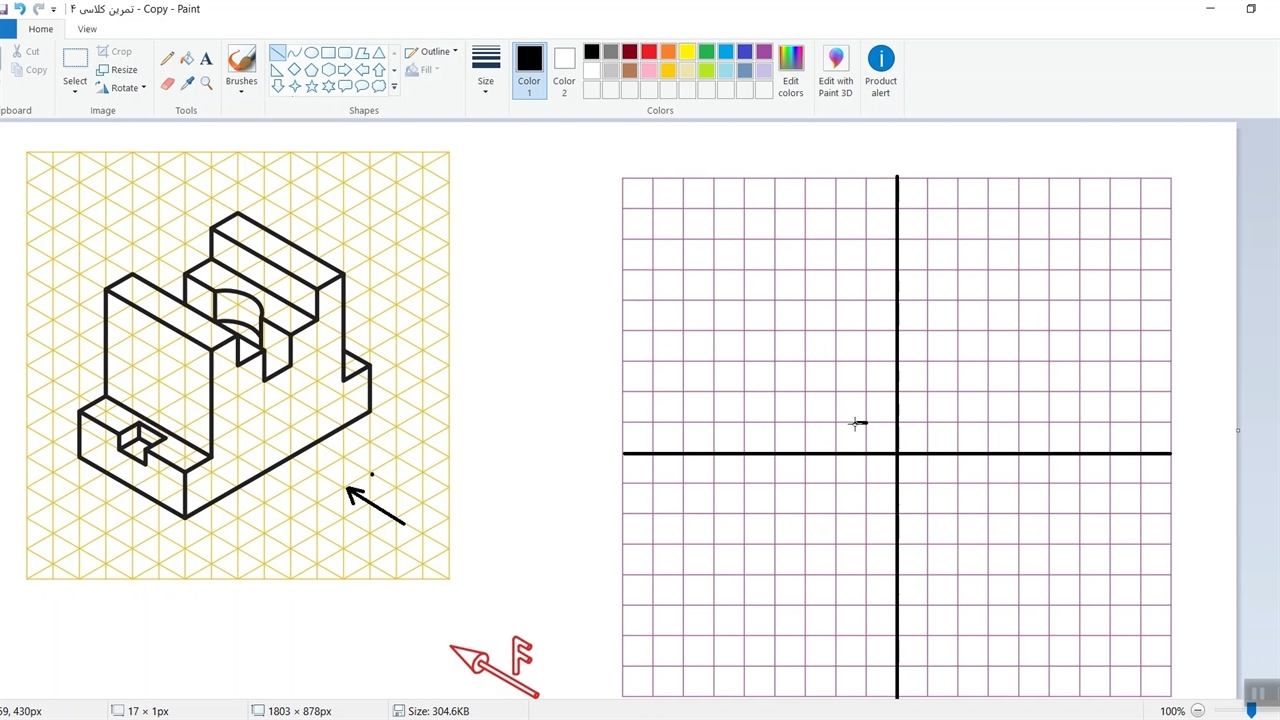
Task: Click the Undo arrow in title bar
Action: pos(19,9)
